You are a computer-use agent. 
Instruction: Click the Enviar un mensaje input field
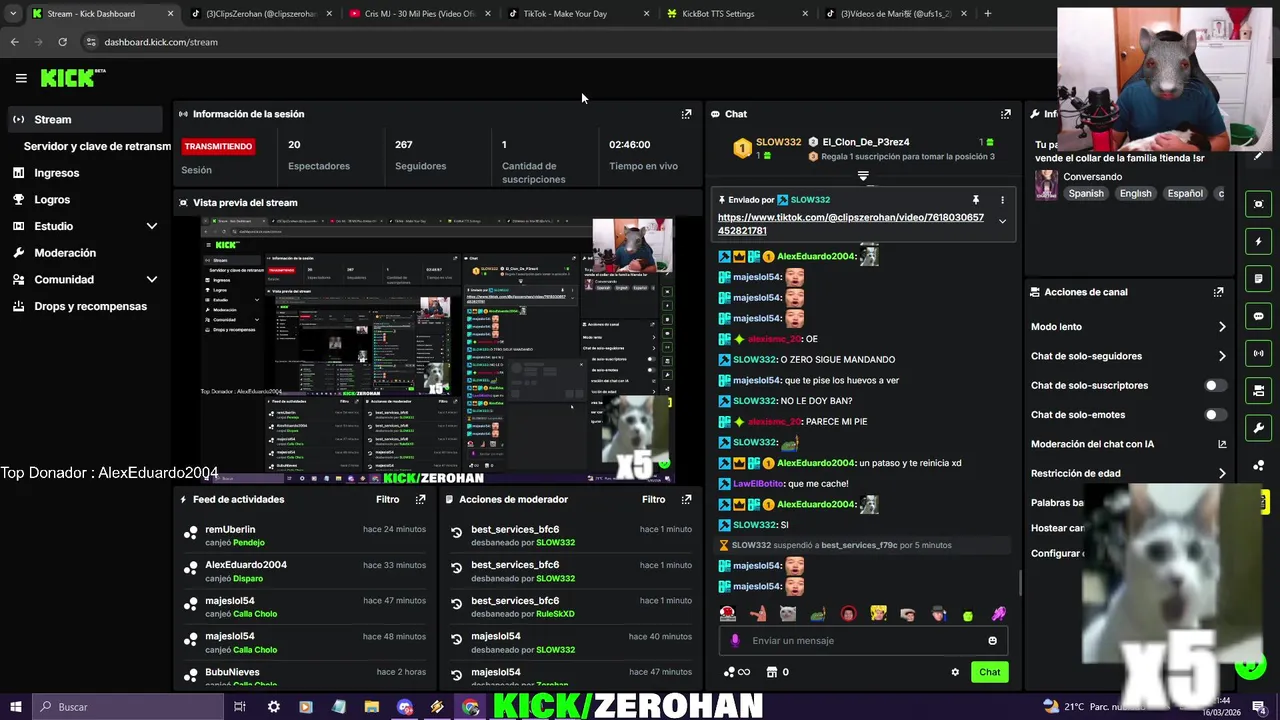click(x=864, y=641)
